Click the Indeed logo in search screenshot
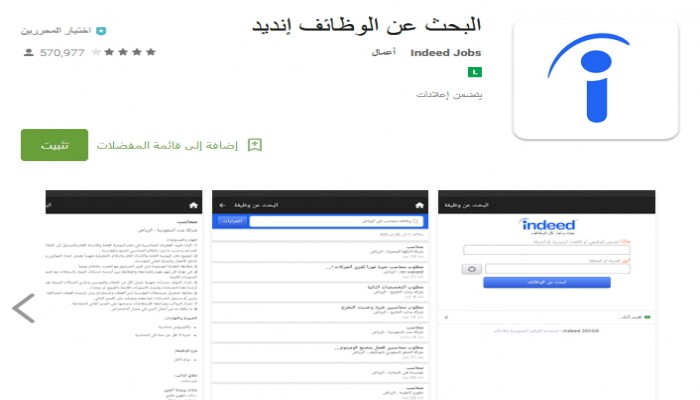Image resolution: width=700 pixels, height=400 pixels. (x=547, y=226)
